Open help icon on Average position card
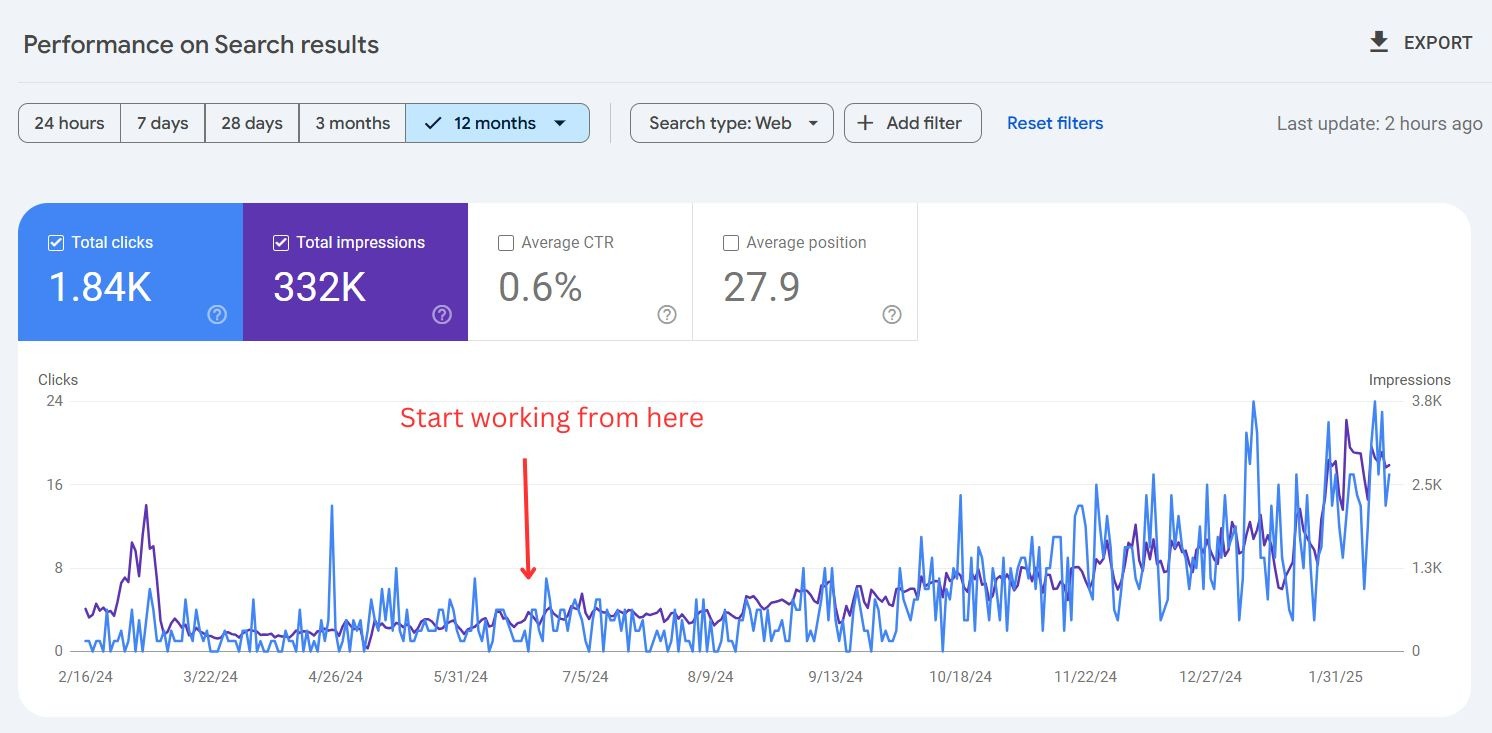This screenshot has width=1492, height=733. coord(892,315)
